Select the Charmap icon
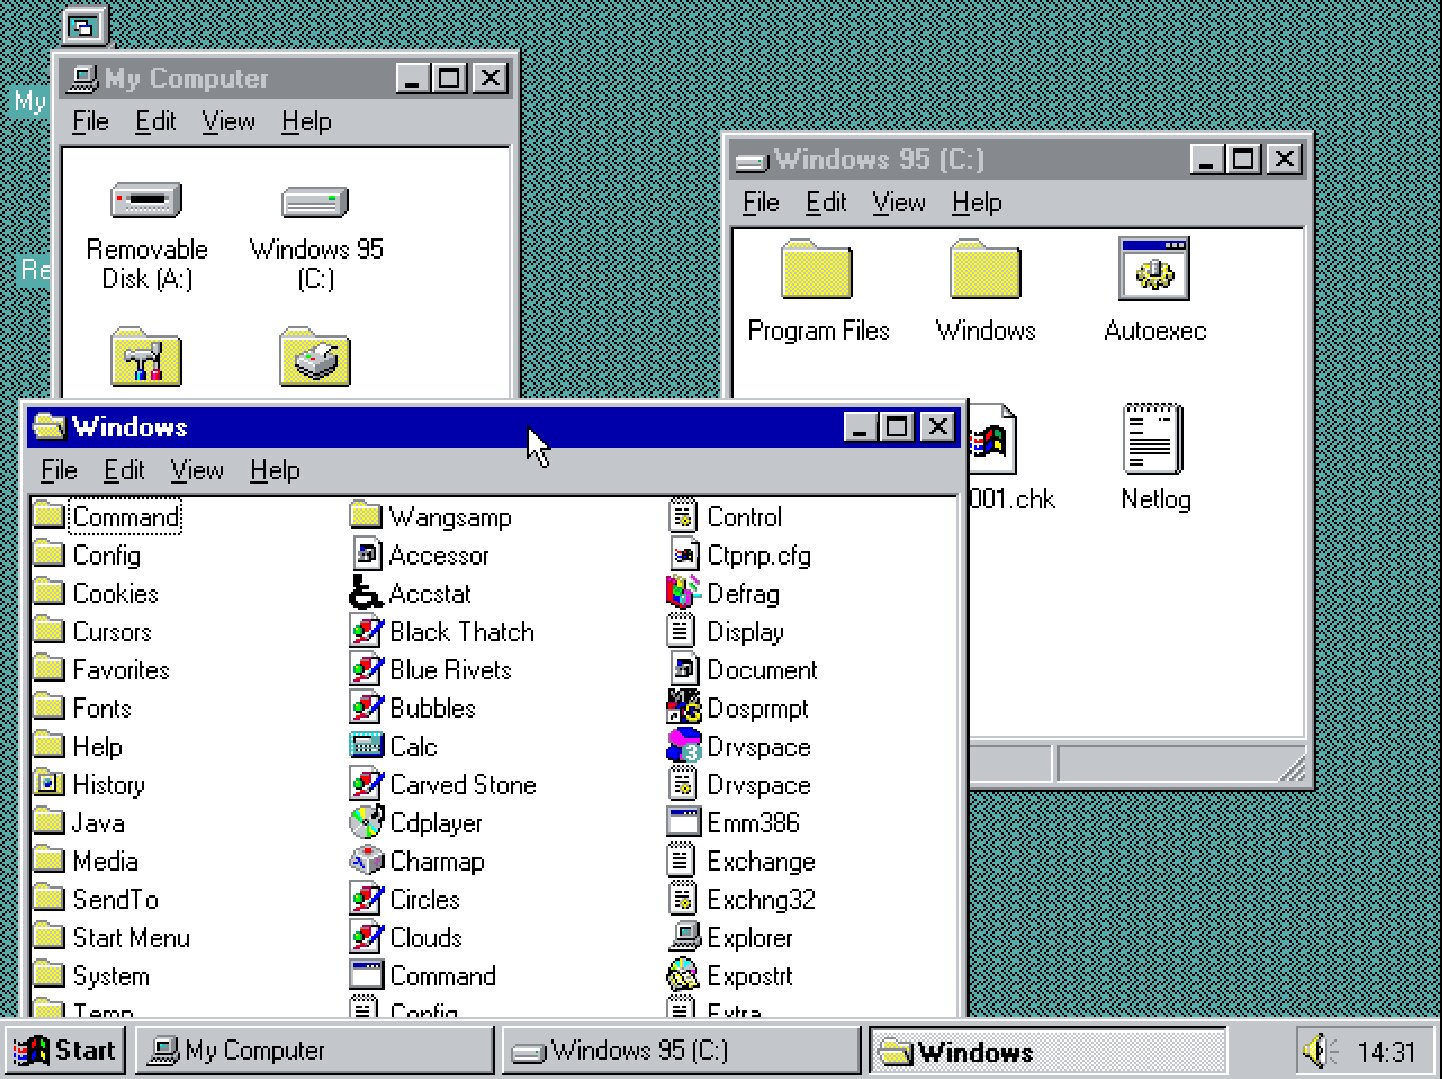This screenshot has height=1079, width=1442. 366,860
